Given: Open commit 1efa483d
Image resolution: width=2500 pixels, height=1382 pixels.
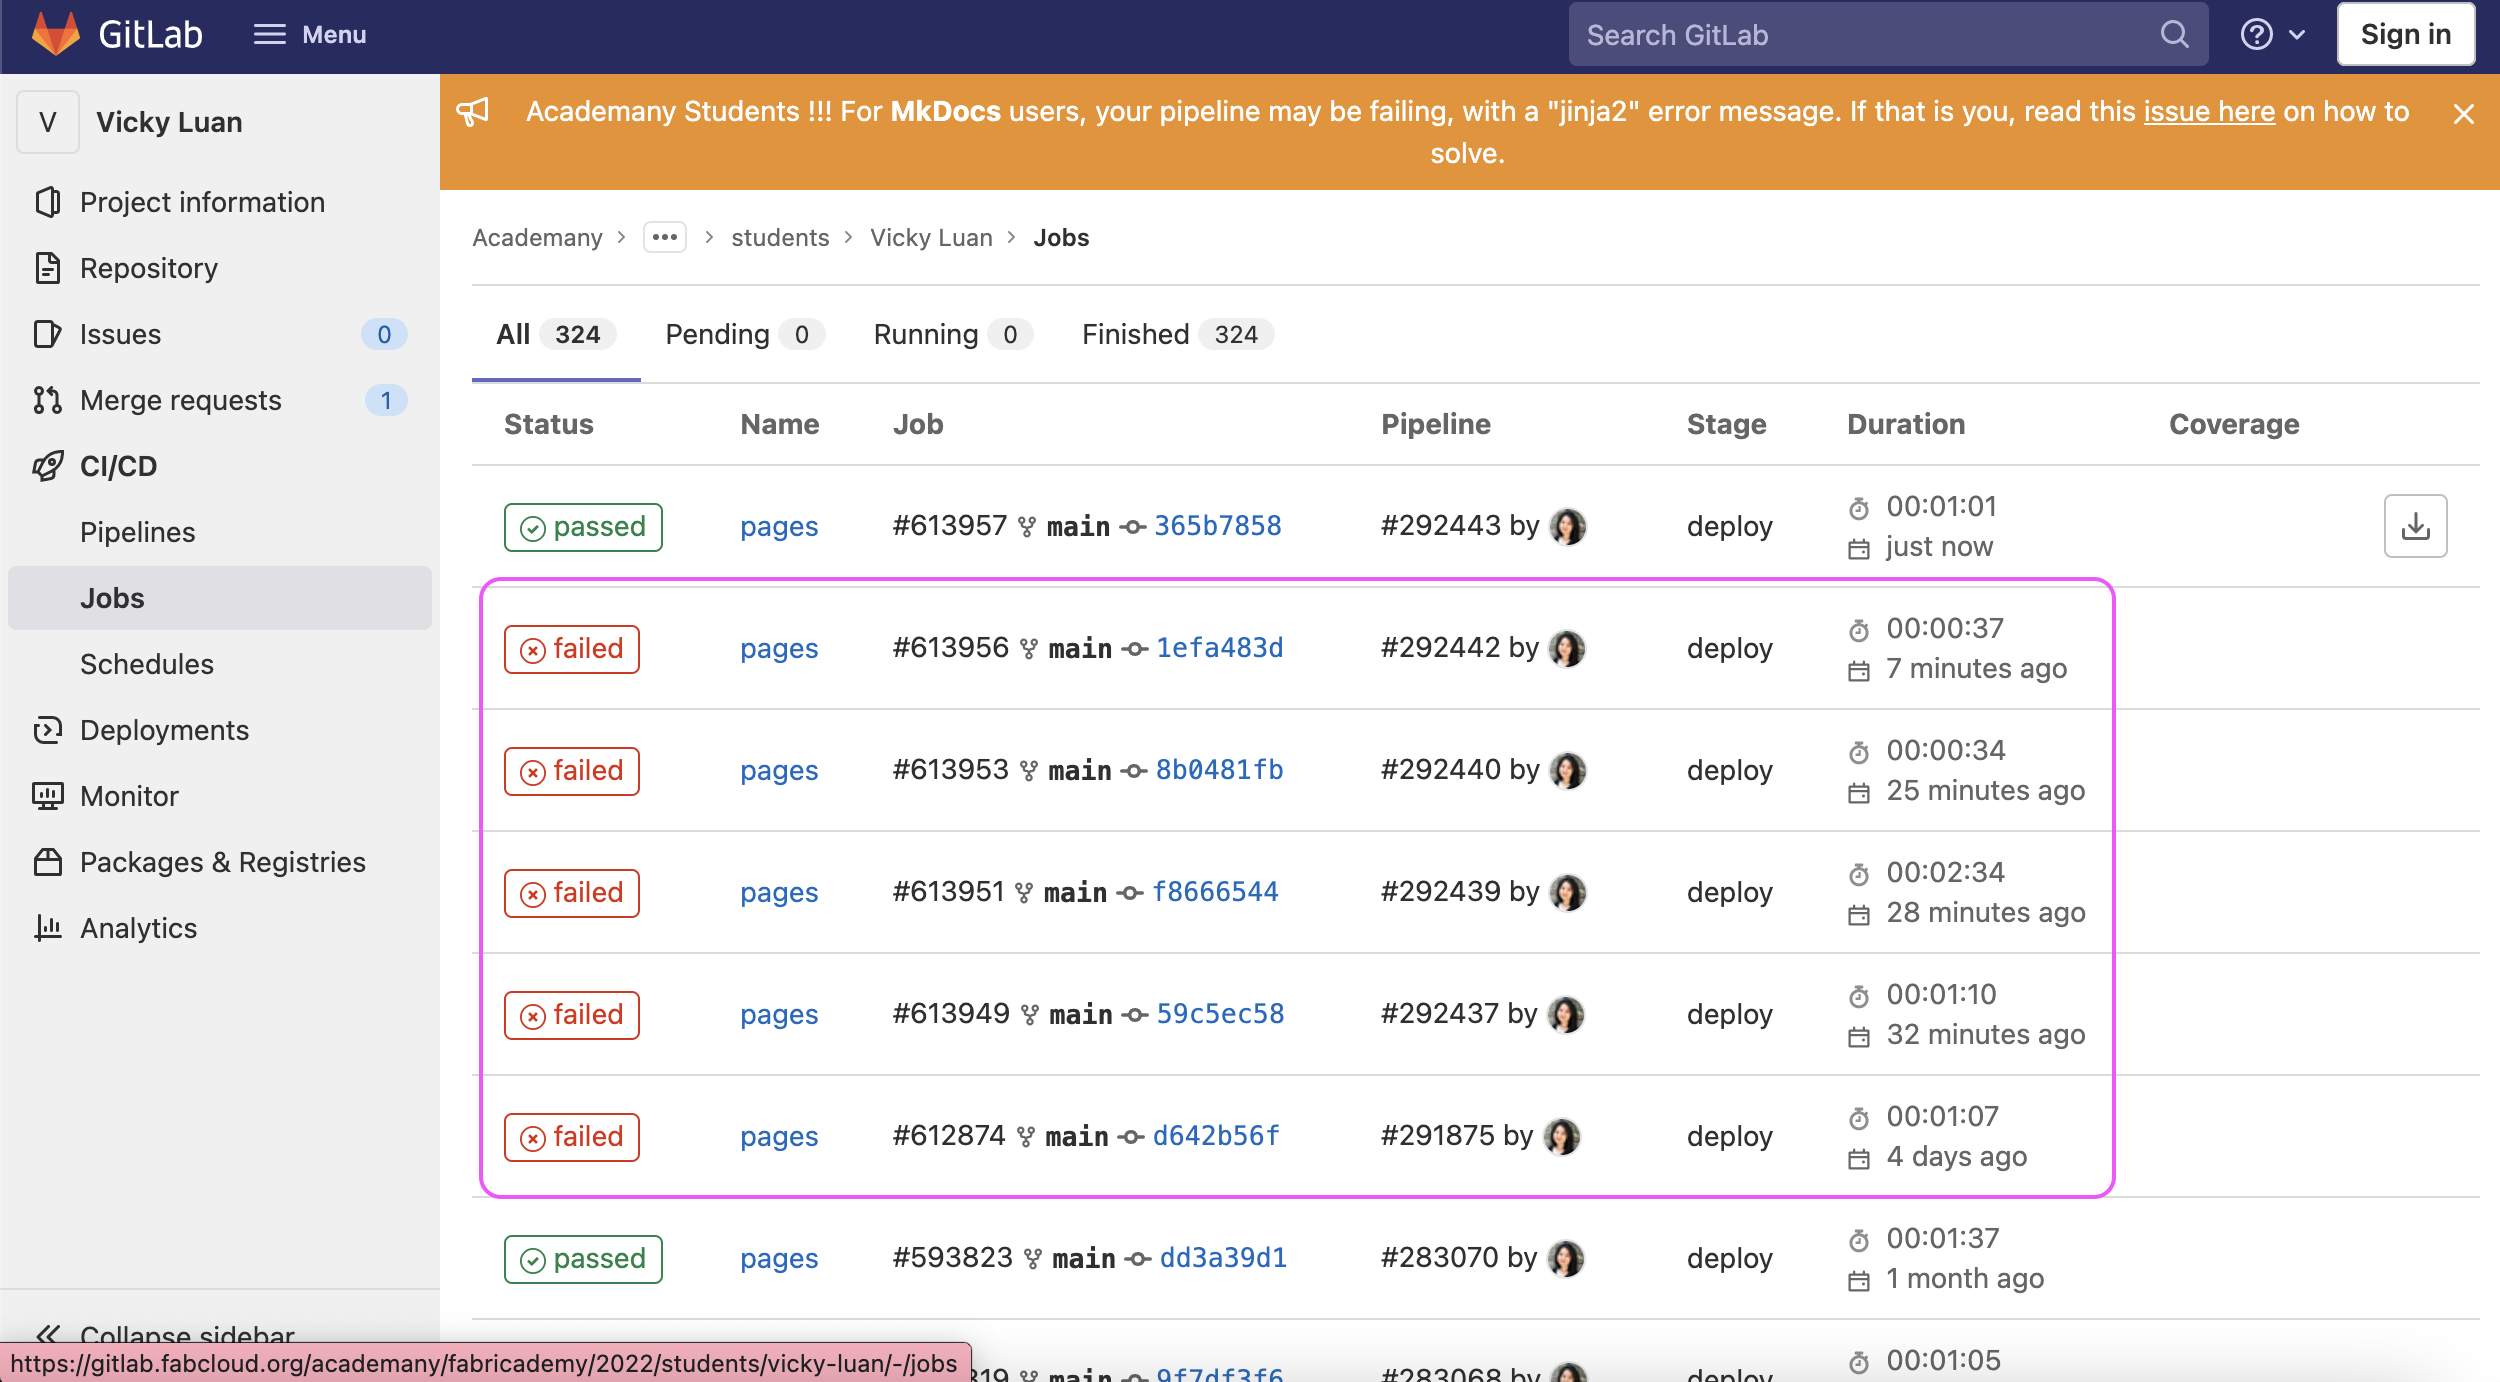Looking at the screenshot, I should click(1220, 648).
